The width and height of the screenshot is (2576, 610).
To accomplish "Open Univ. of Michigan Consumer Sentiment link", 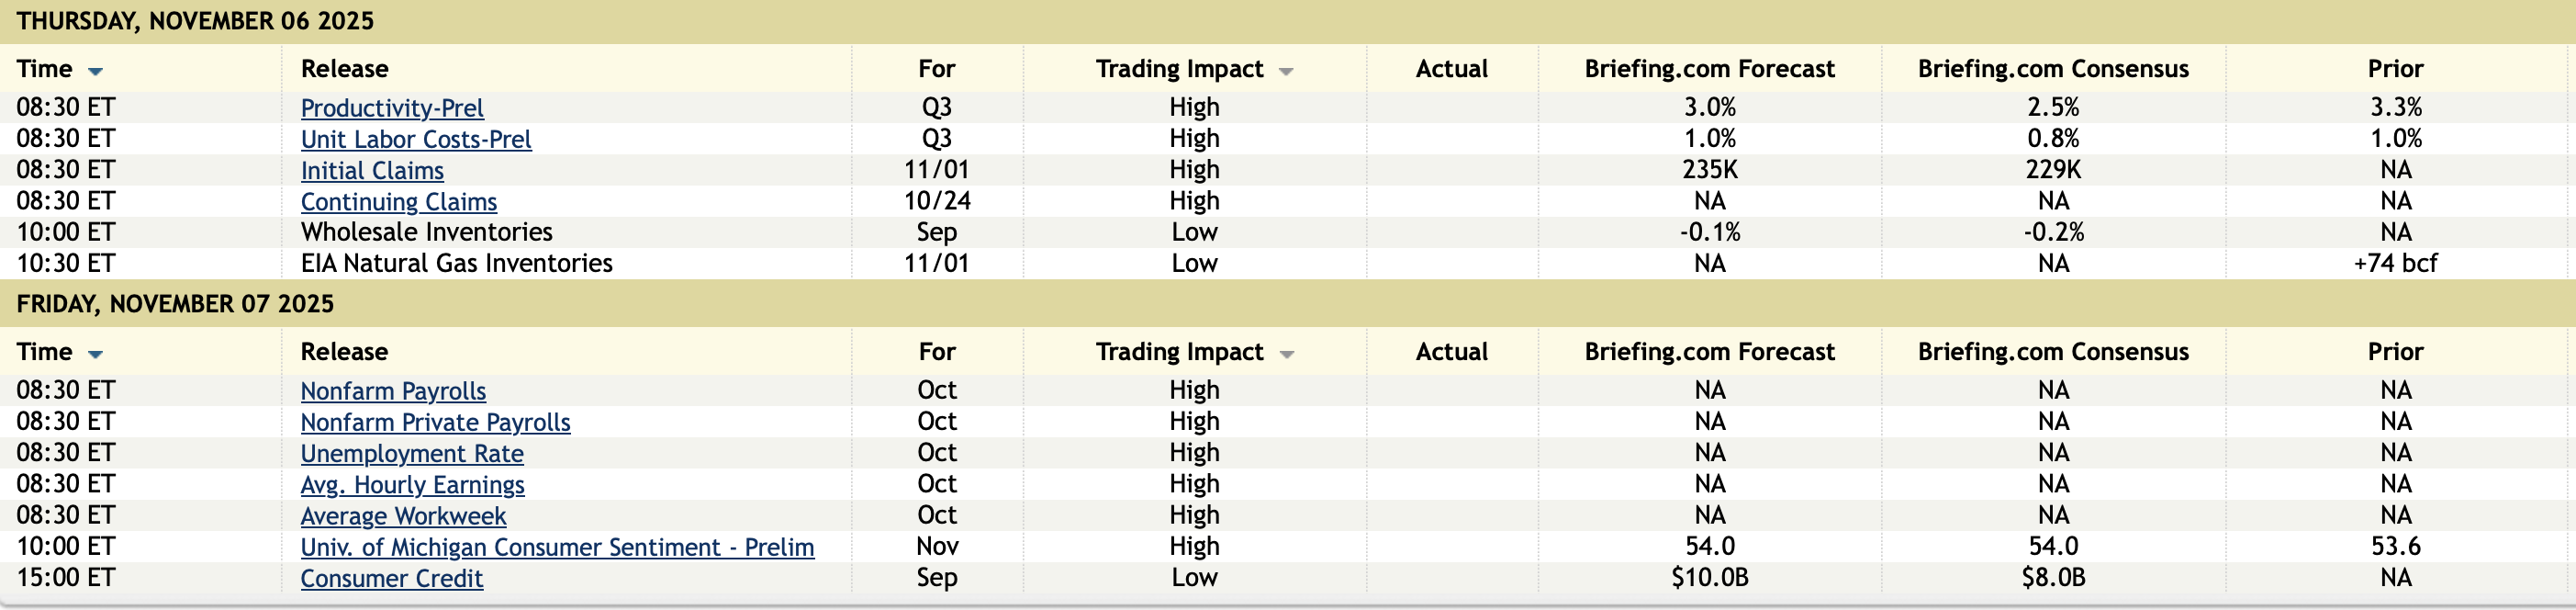I will tap(557, 547).
